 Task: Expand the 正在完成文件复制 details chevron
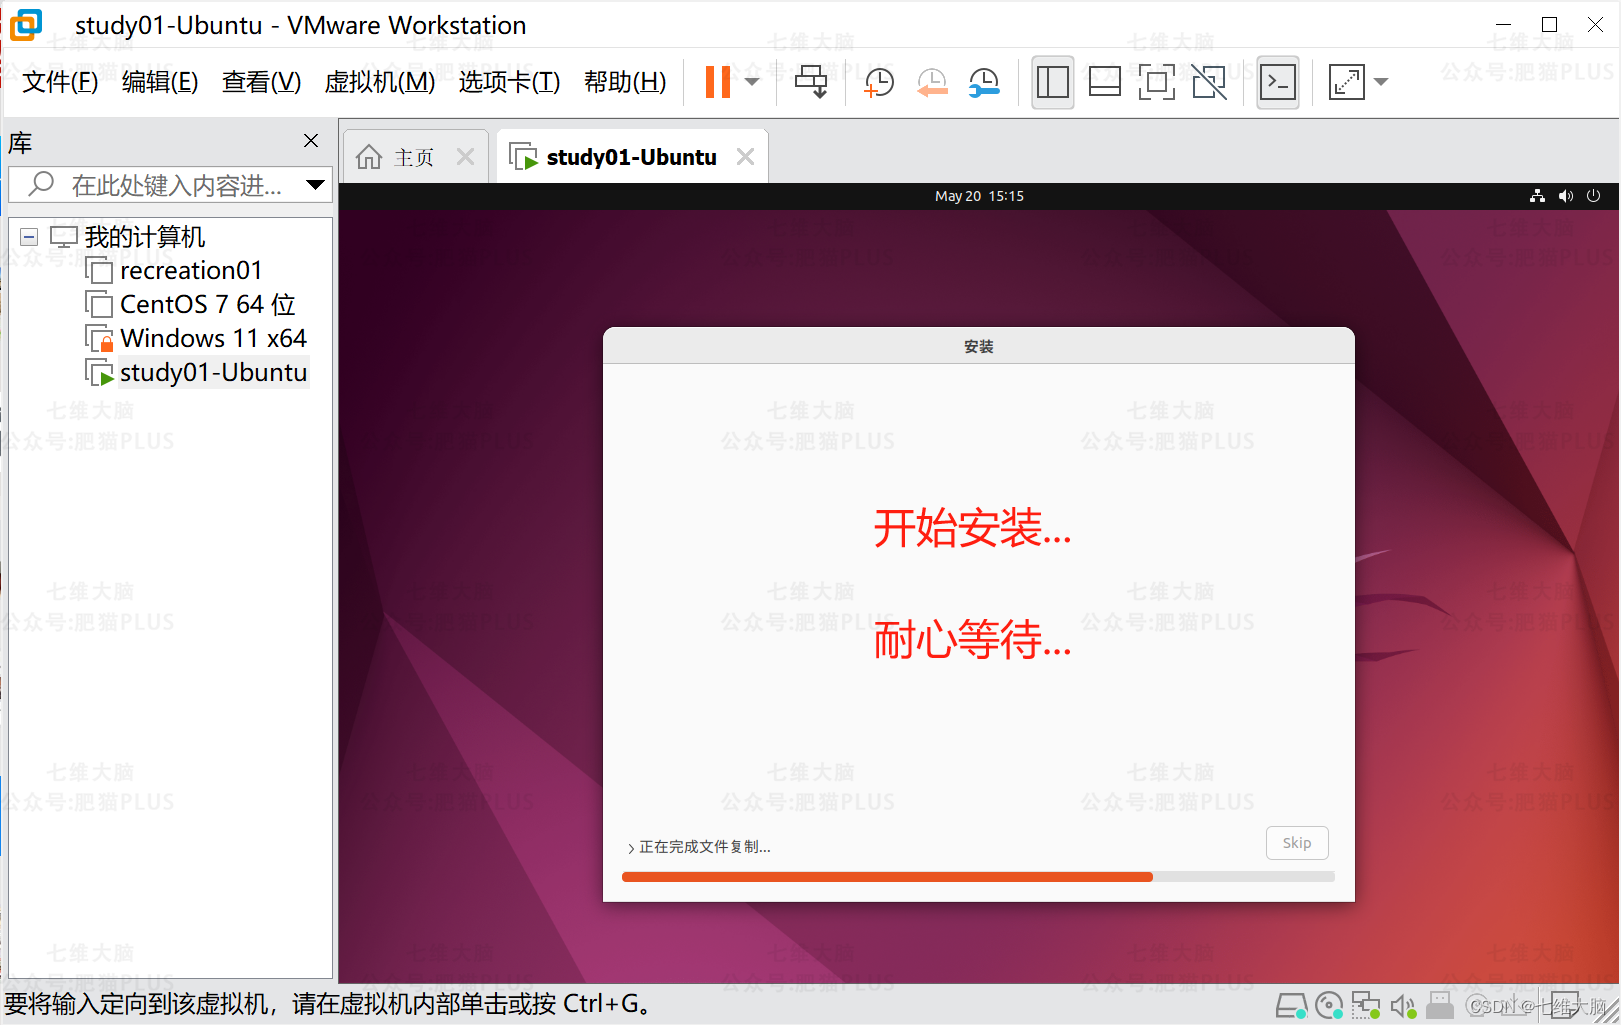pos(631,848)
